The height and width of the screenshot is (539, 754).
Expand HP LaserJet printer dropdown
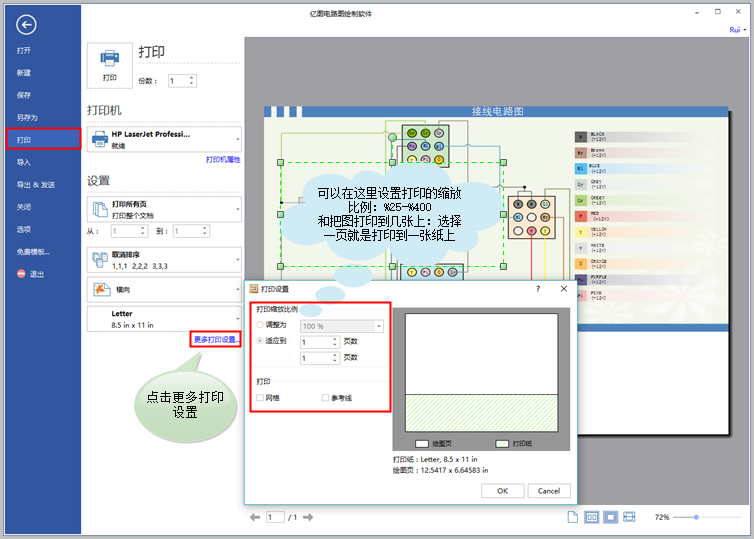164,139
